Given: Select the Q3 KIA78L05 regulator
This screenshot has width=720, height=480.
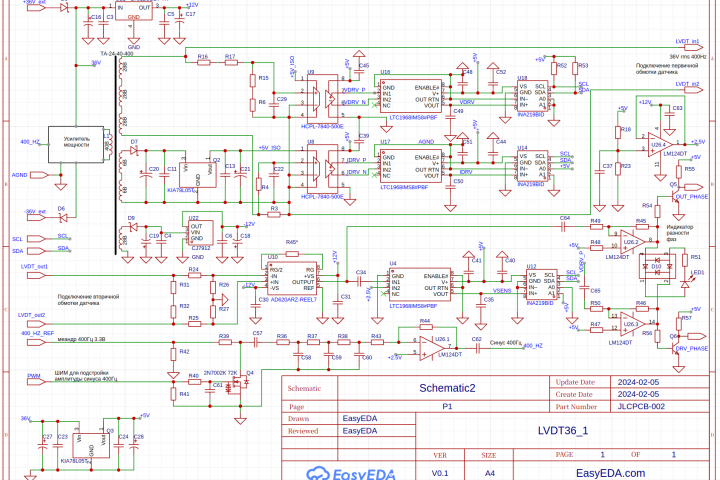Looking at the screenshot, I should coord(91,446).
